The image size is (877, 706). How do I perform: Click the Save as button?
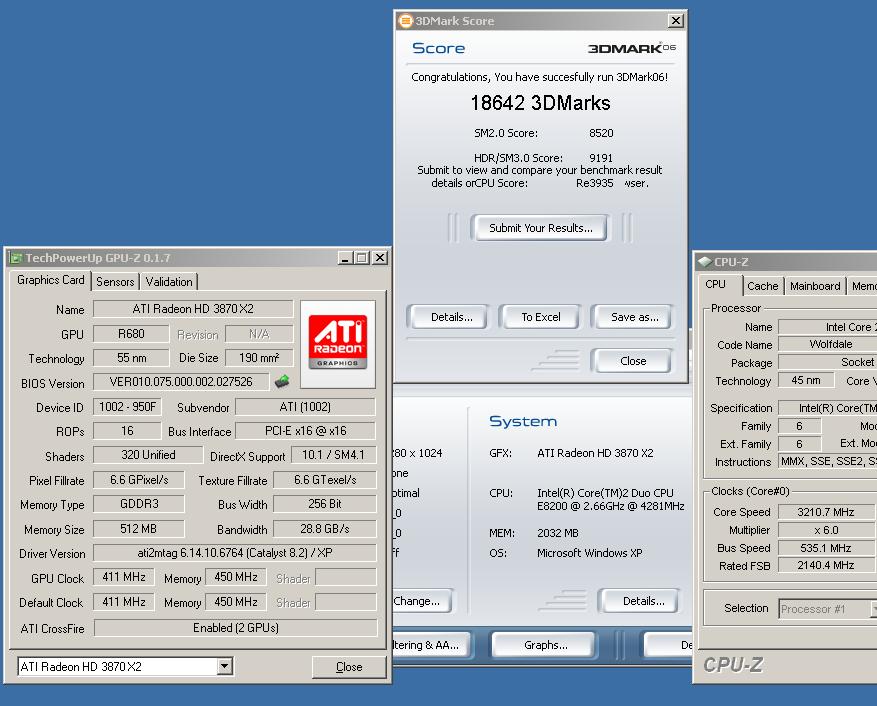[634, 317]
